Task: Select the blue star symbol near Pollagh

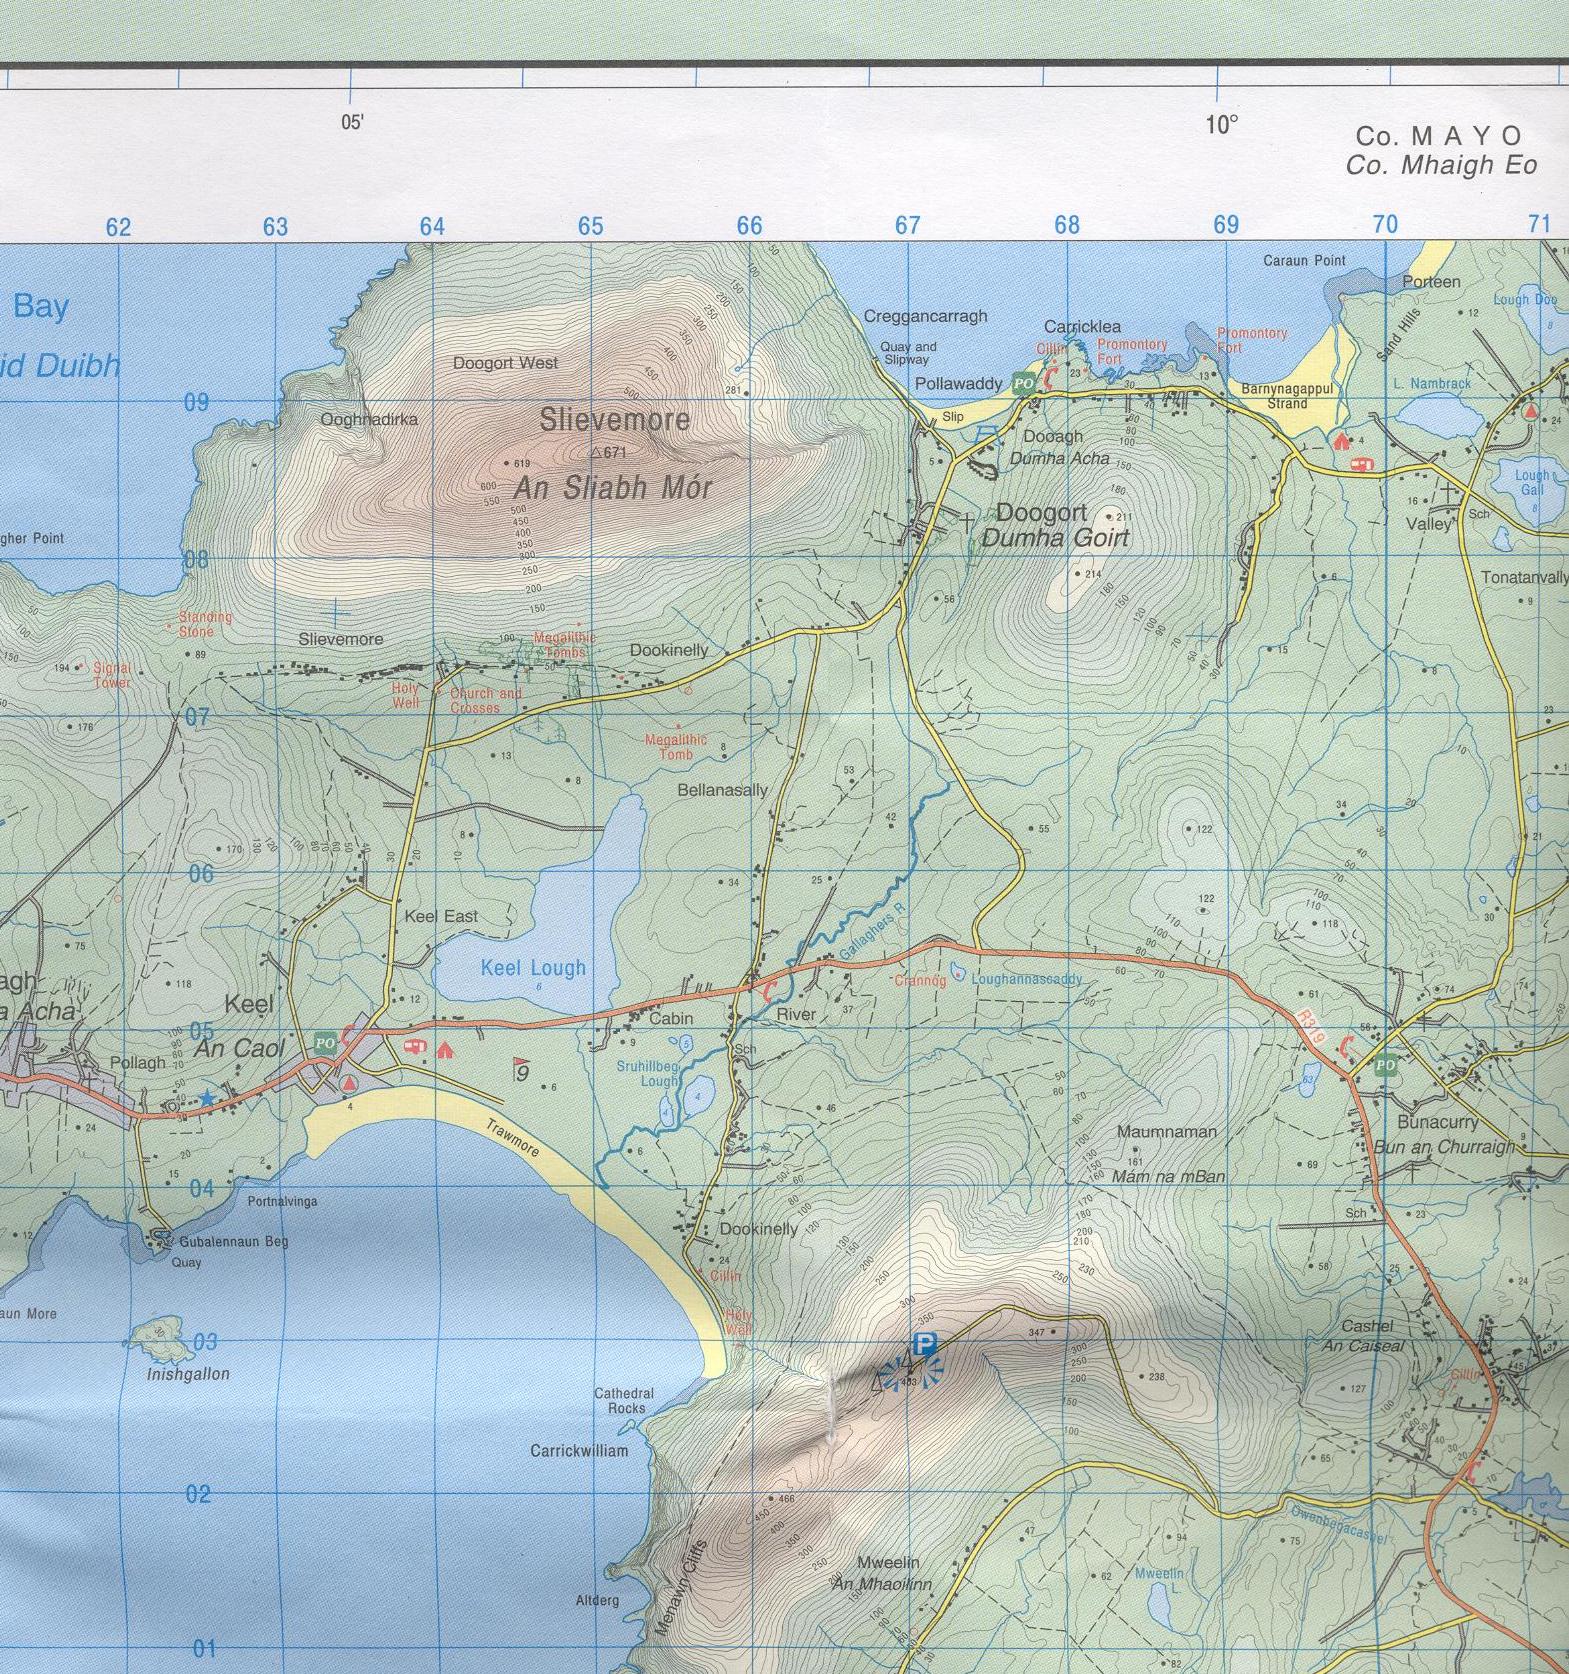Action: click(207, 1098)
